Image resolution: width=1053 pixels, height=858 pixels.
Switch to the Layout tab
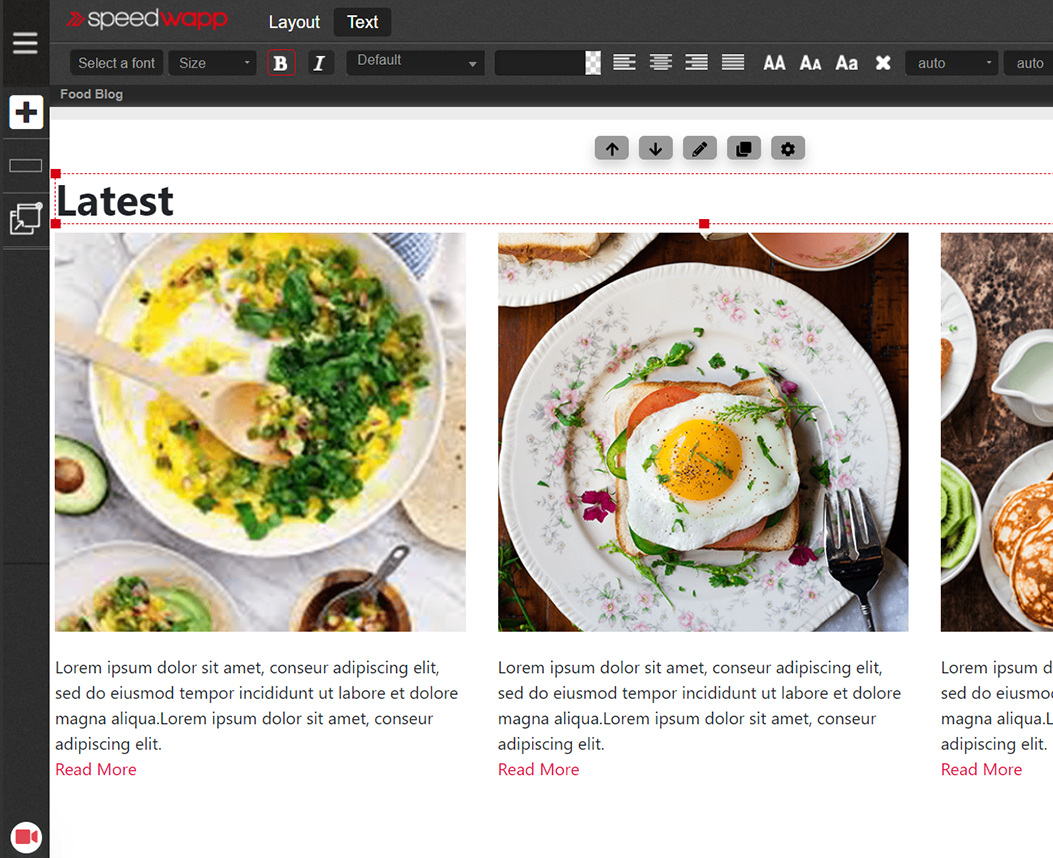294,22
